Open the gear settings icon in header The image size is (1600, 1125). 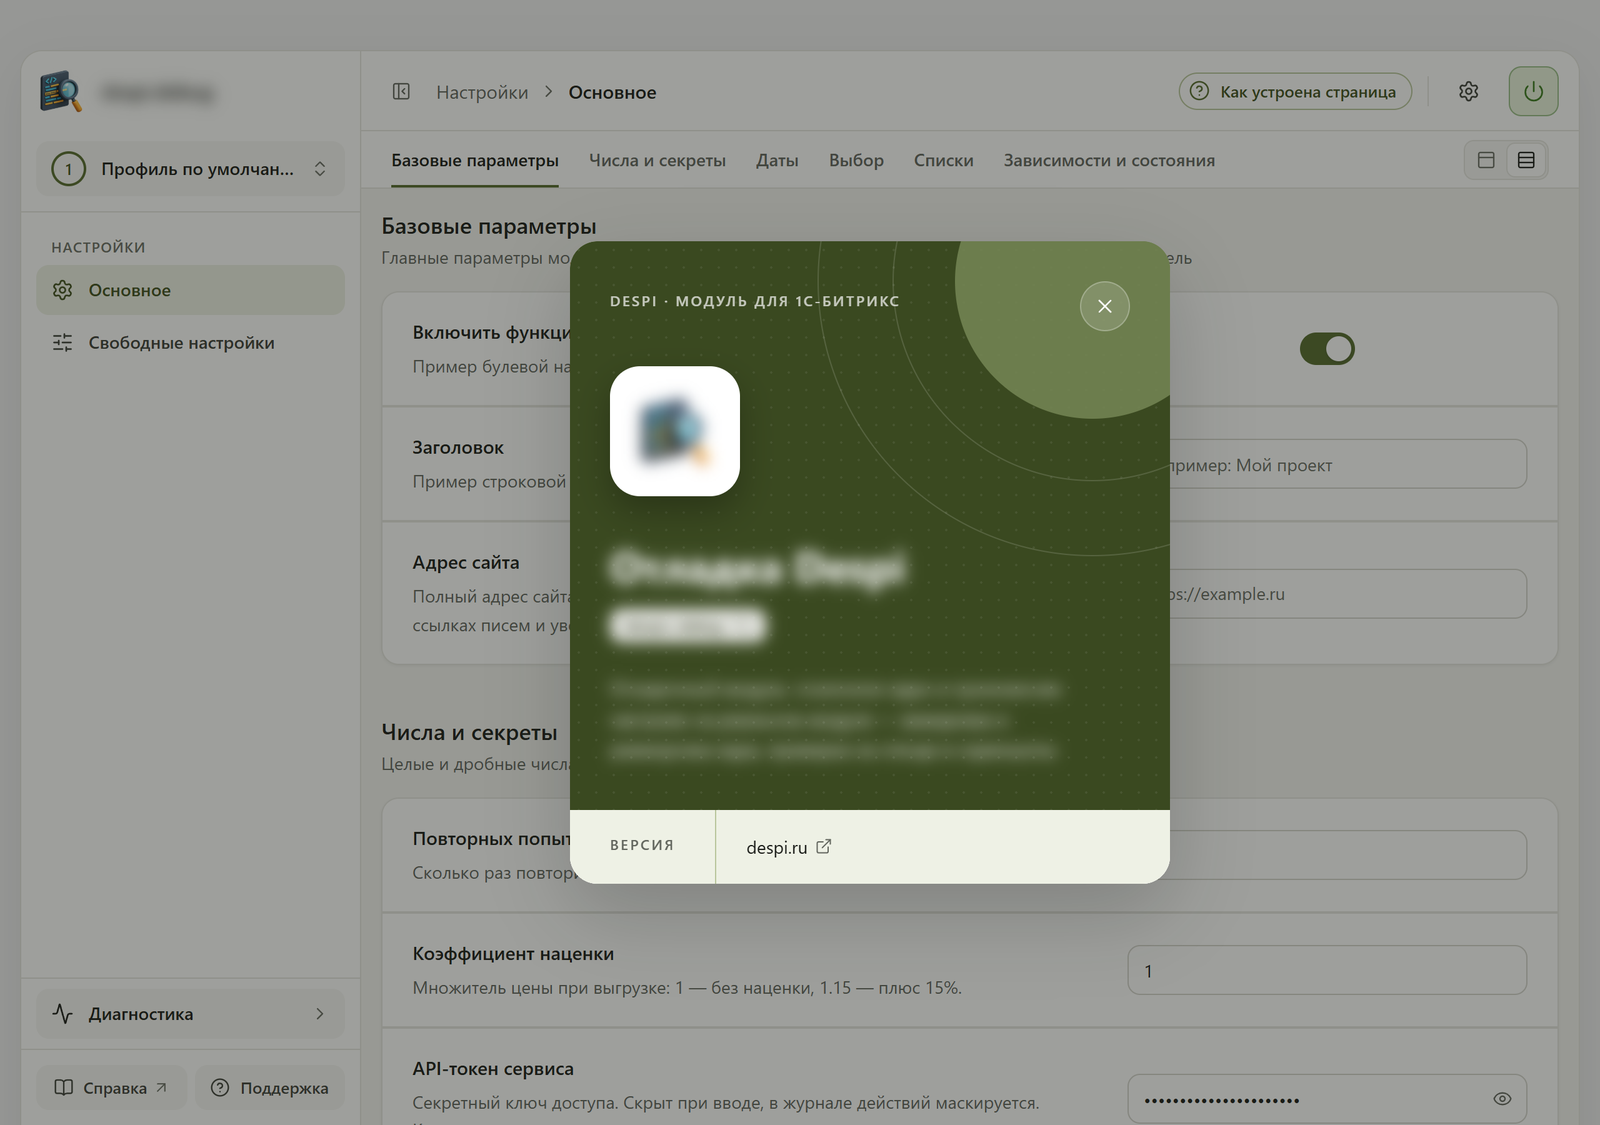tap(1468, 91)
